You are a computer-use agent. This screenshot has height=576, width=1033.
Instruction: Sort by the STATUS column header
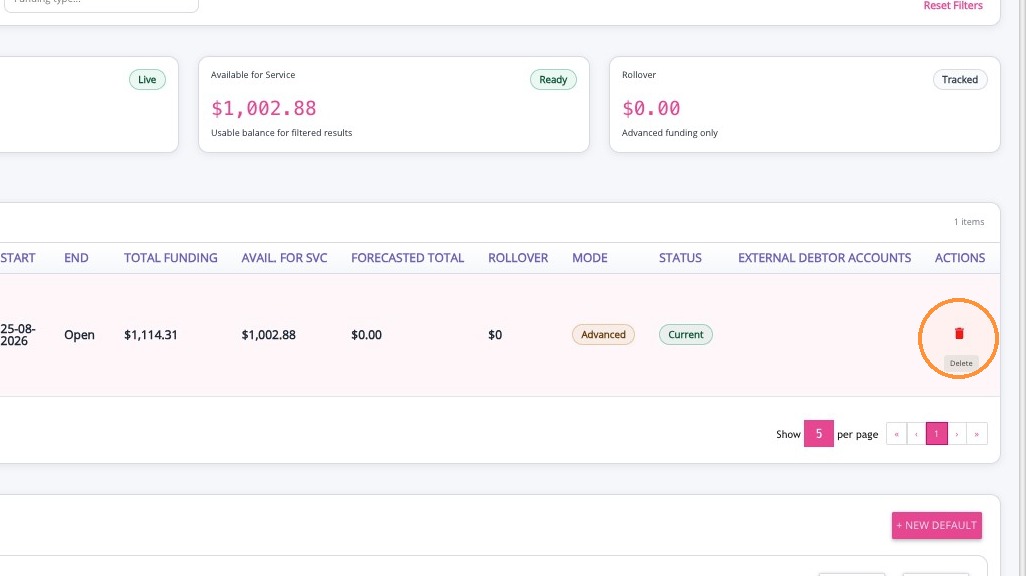(x=680, y=258)
